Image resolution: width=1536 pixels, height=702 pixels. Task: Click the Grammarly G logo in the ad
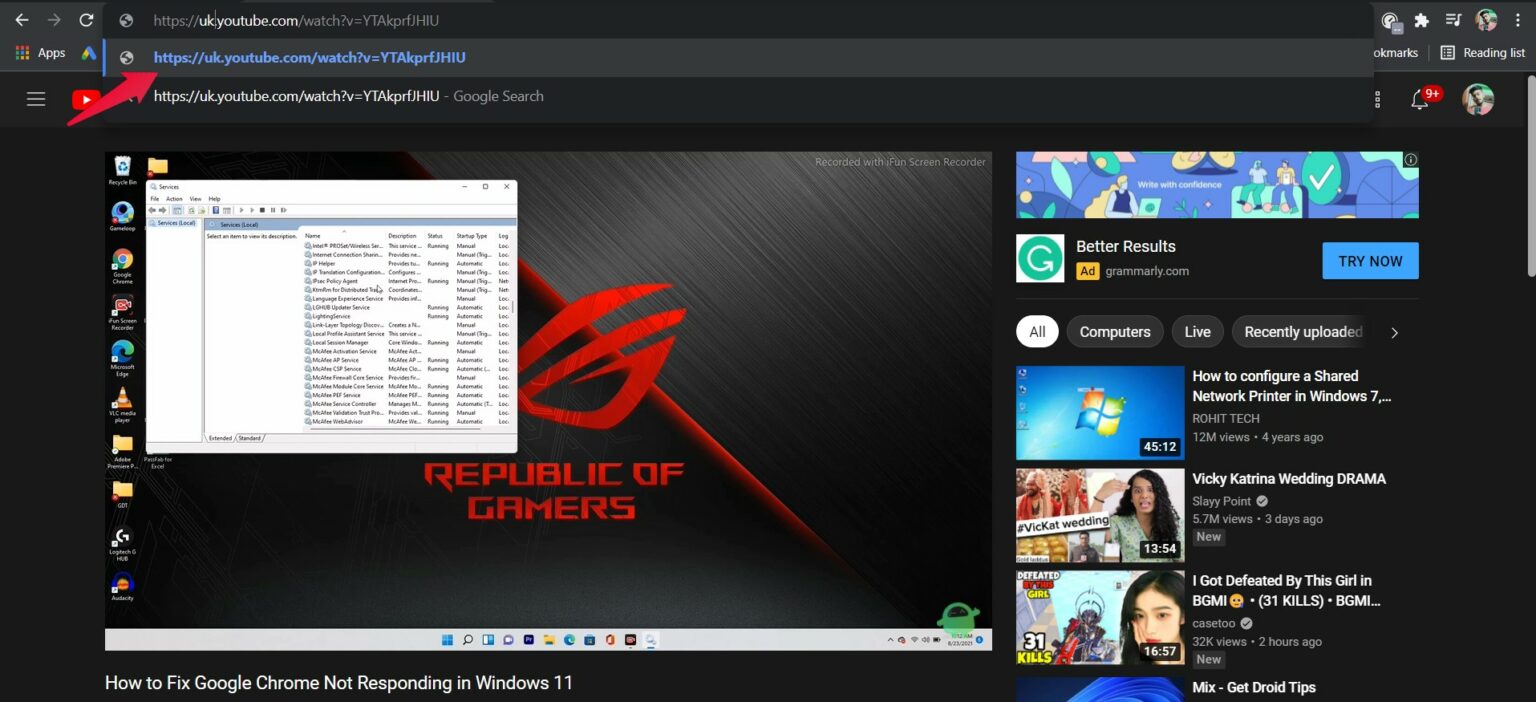pos(1040,258)
